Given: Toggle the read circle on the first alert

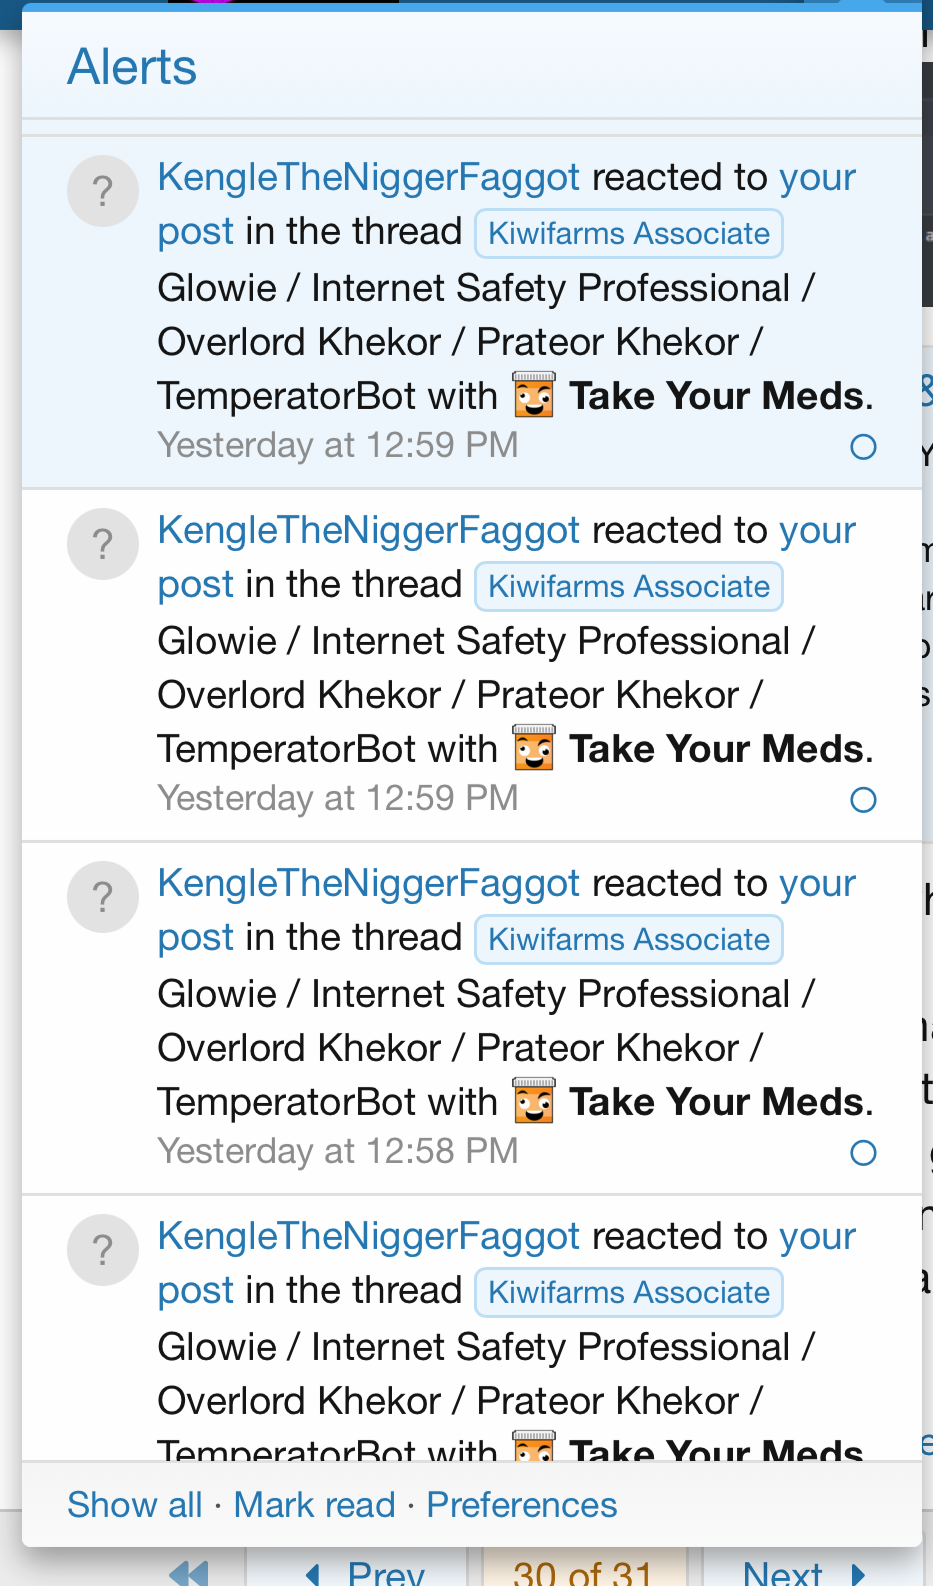Looking at the screenshot, I should click(863, 447).
